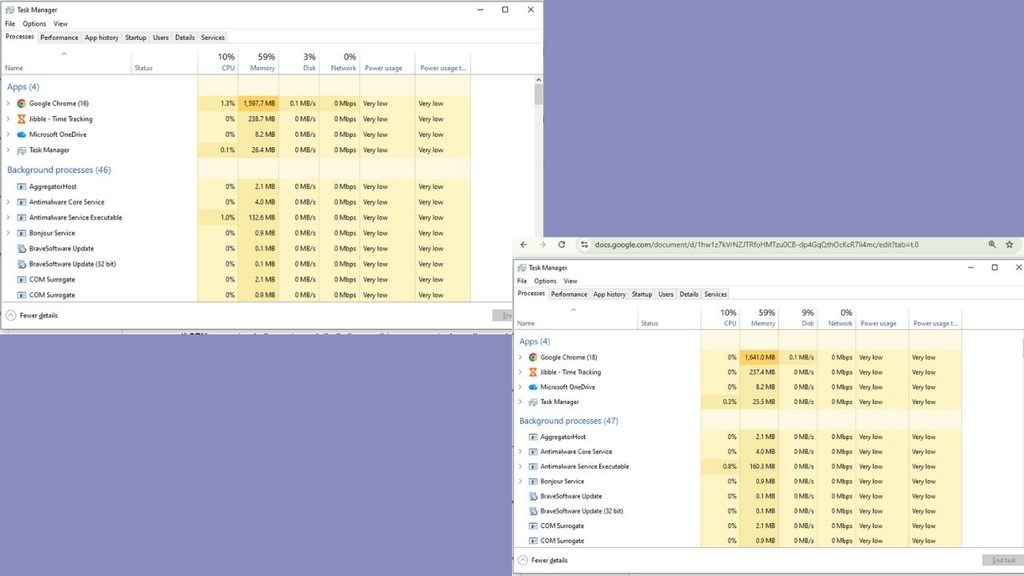Switch to the Performance tab in the upper window
Viewport: 1024px width, 576px height.
[x=59, y=38]
